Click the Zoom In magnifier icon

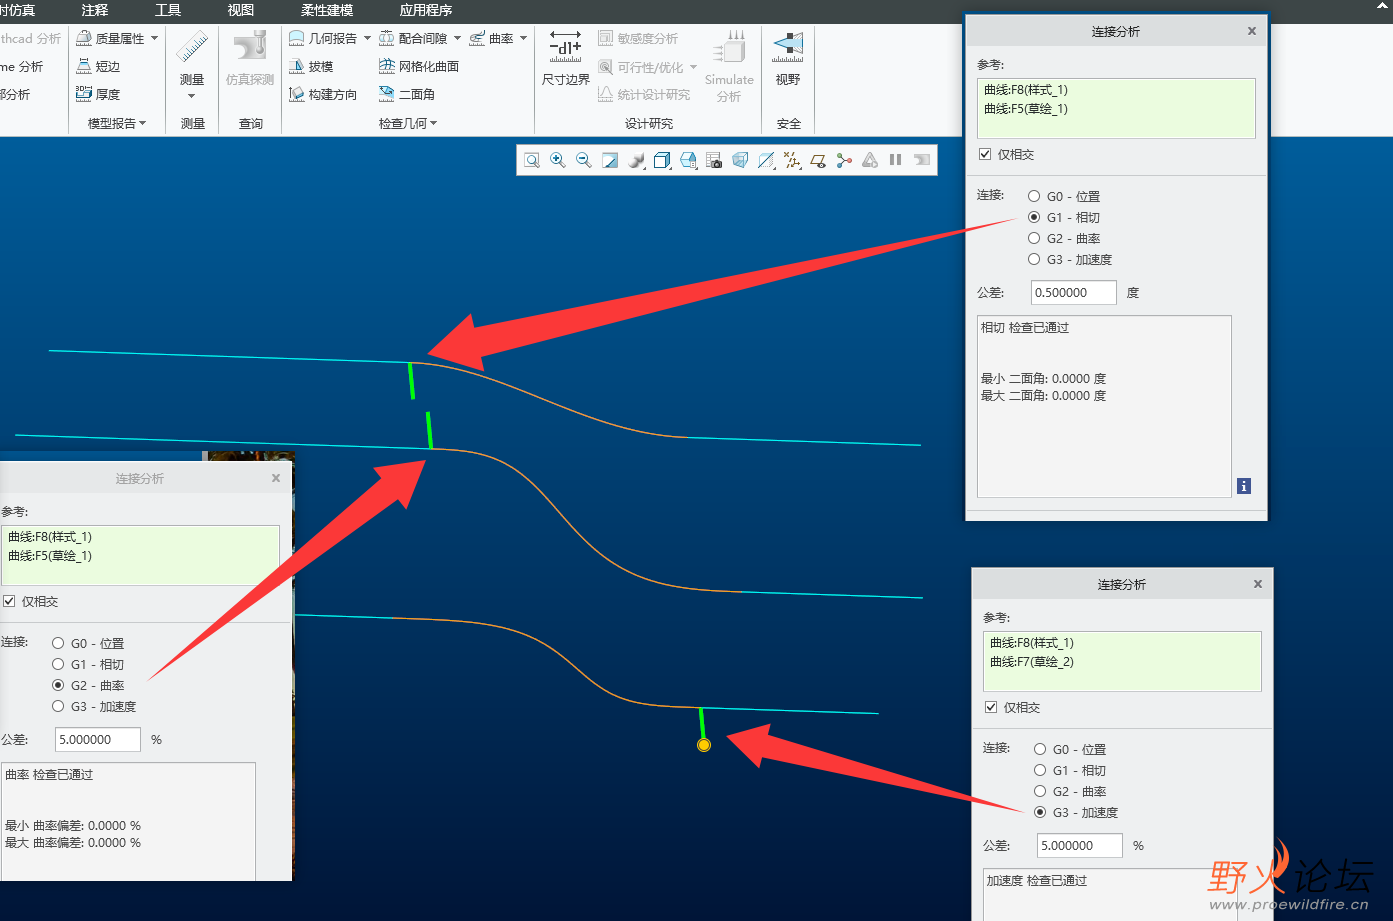coord(558,160)
